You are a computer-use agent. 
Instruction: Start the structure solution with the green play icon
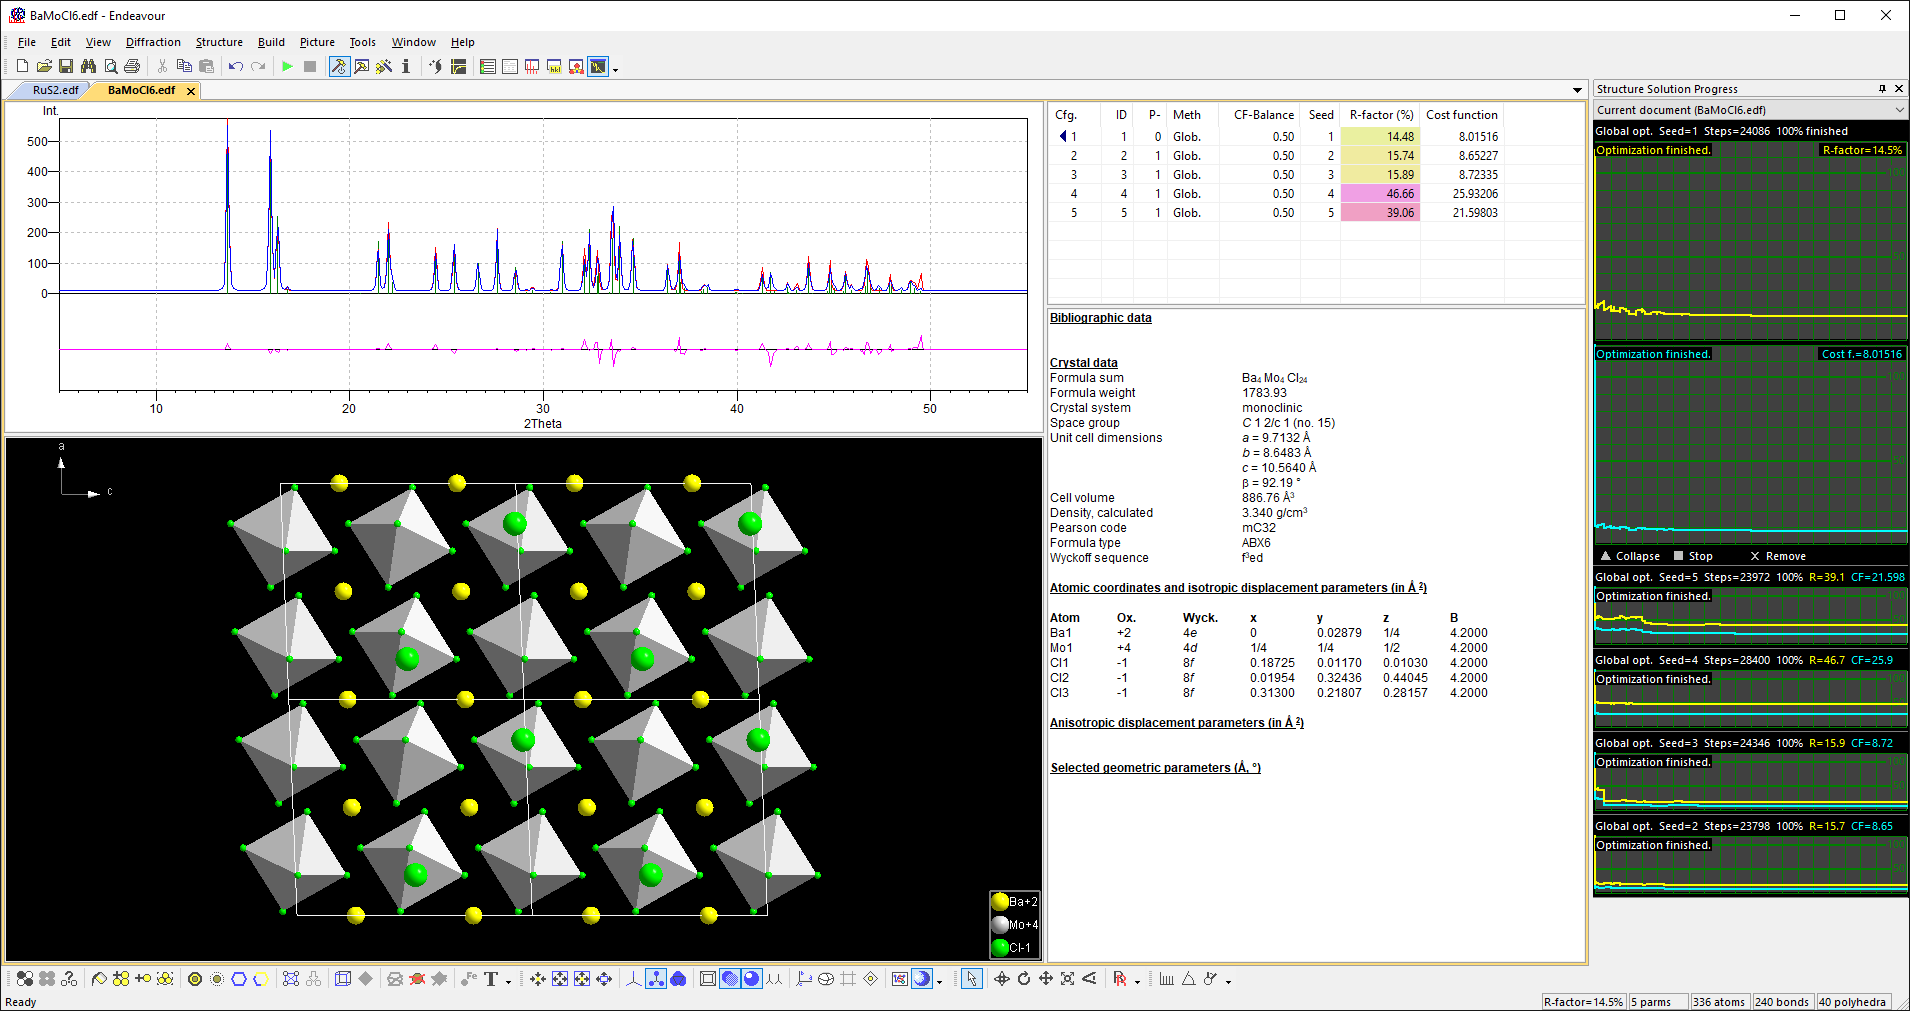tap(288, 67)
